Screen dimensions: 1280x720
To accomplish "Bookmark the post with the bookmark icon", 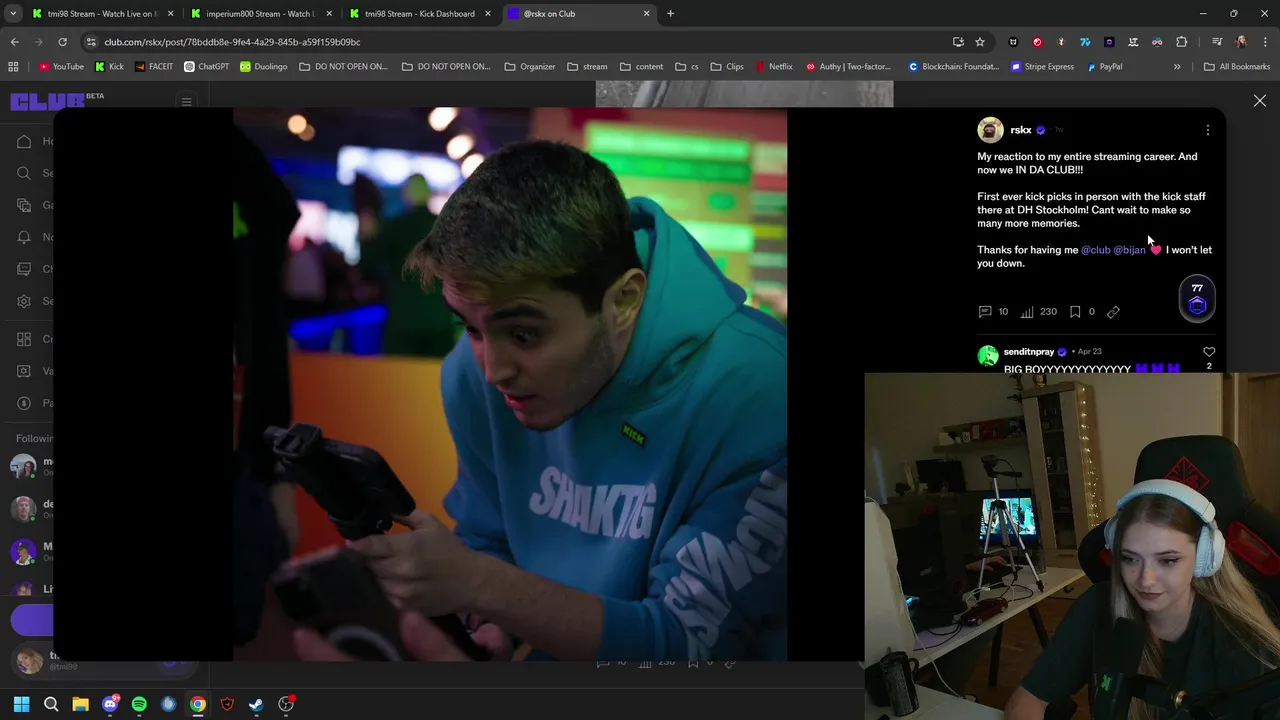I will coord(1075,311).
